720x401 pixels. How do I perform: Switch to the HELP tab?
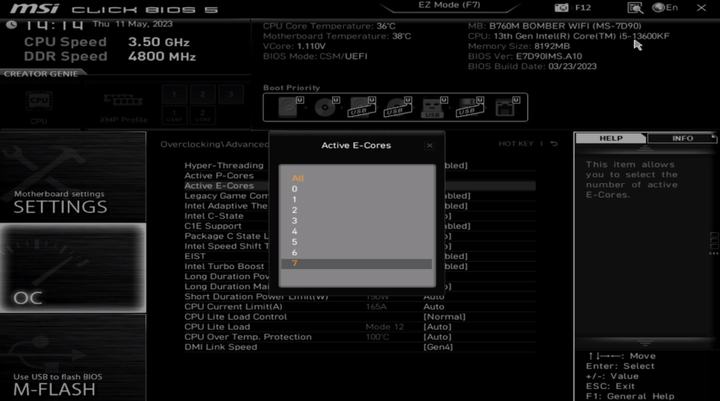(611, 138)
